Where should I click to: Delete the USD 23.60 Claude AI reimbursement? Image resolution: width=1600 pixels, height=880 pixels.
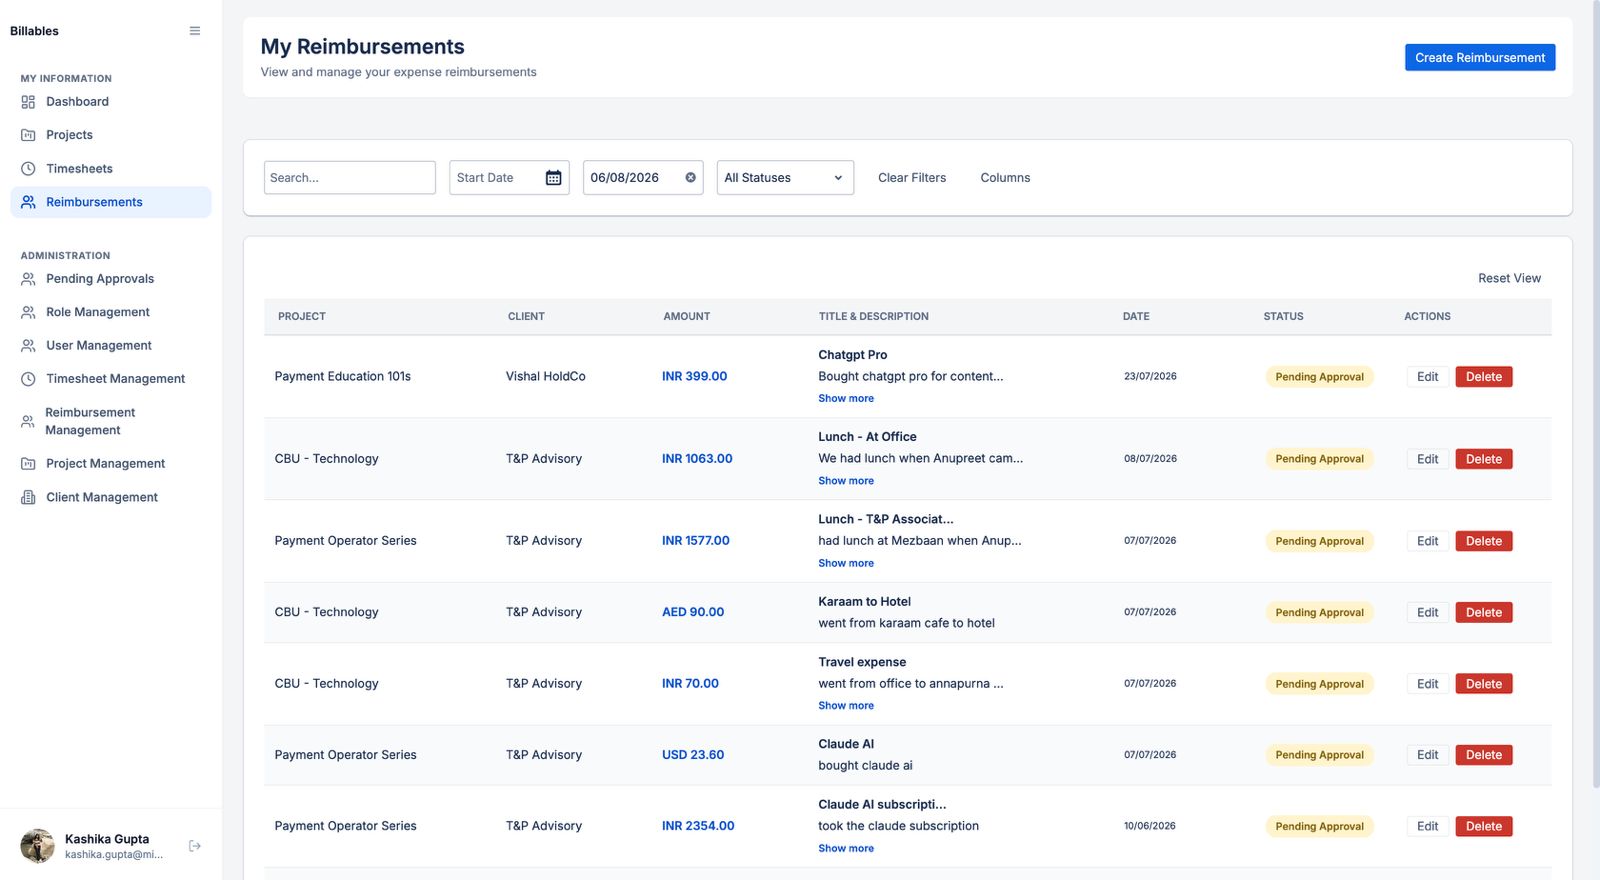1484,756
